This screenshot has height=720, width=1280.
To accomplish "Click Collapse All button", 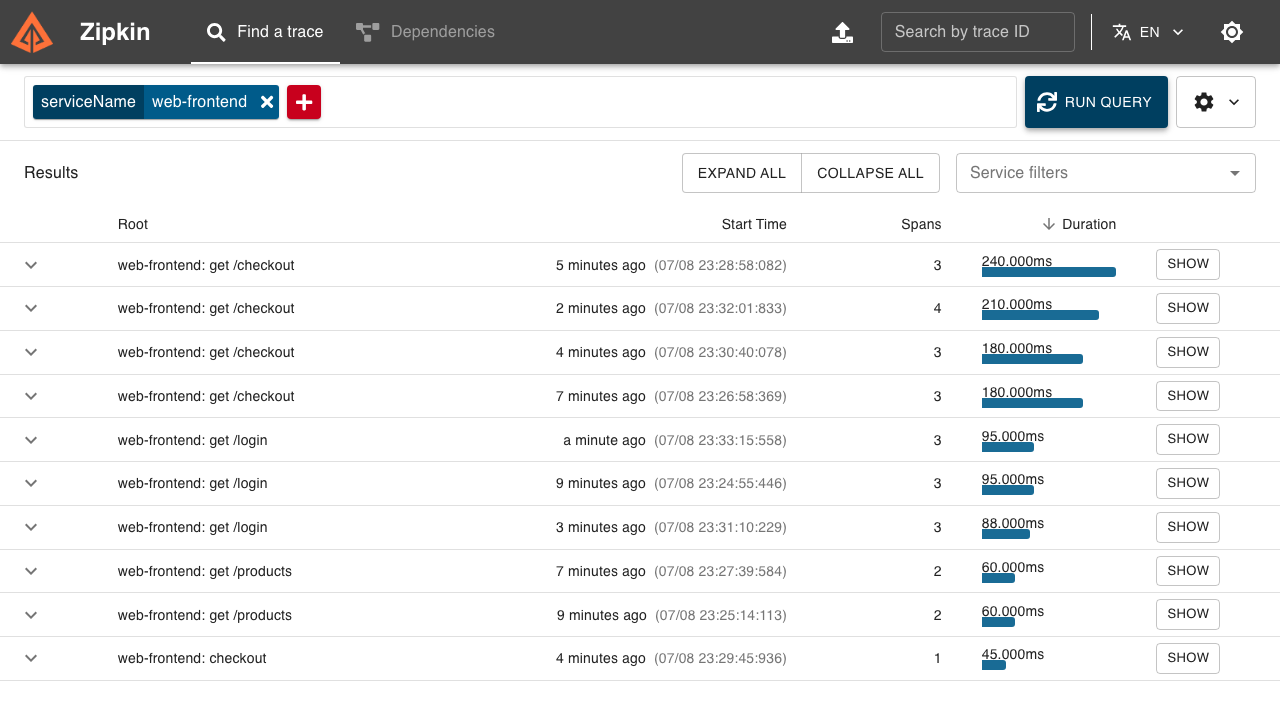I will (x=870, y=173).
